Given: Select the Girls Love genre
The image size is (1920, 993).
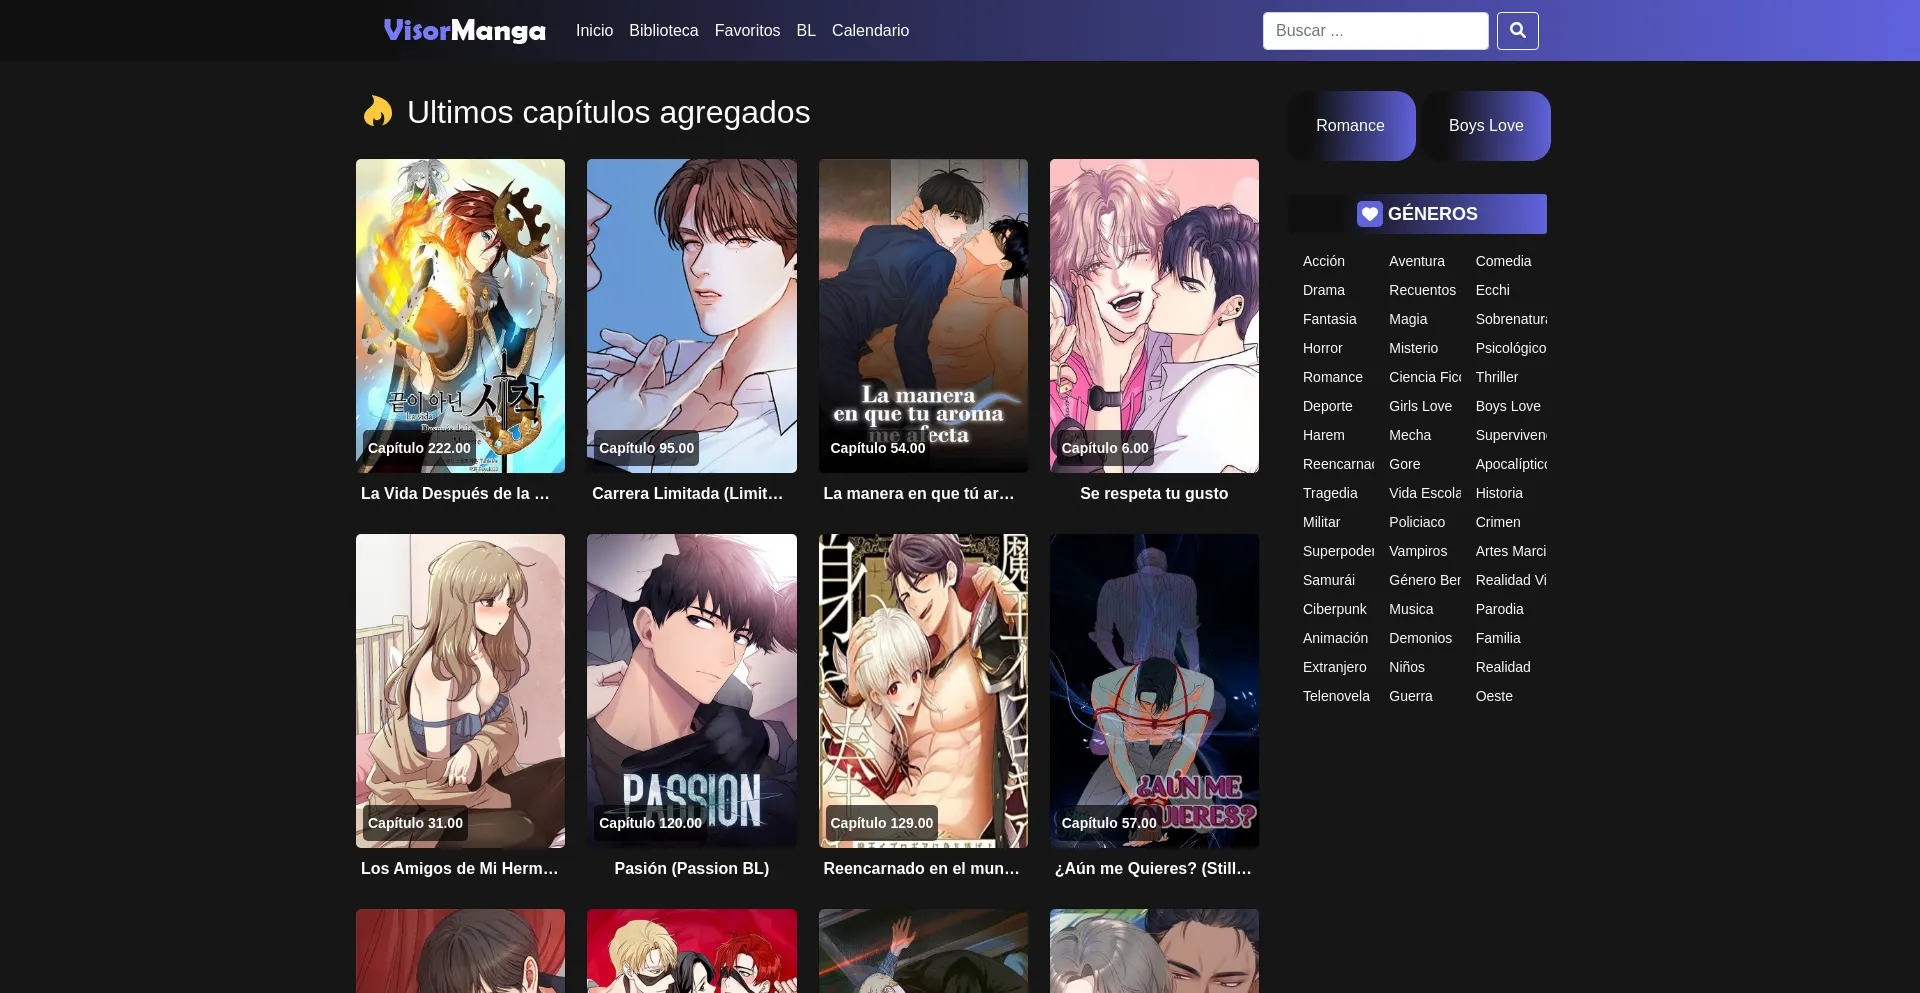Looking at the screenshot, I should [x=1420, y=406].
